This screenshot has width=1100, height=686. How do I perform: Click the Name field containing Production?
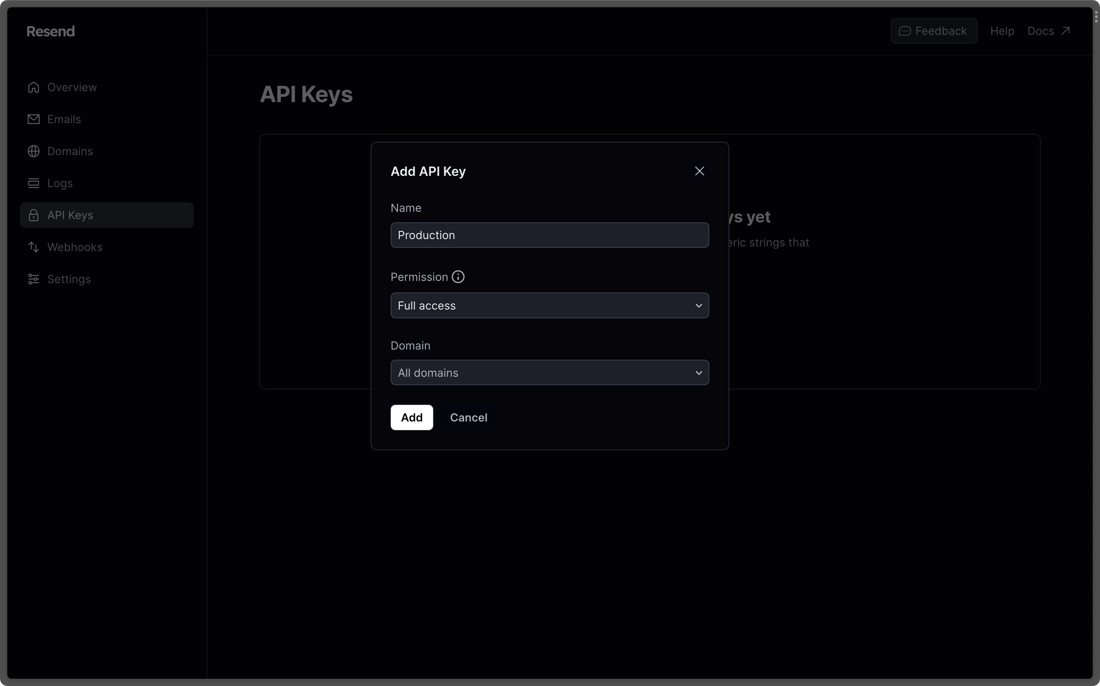tap(549, 235)
